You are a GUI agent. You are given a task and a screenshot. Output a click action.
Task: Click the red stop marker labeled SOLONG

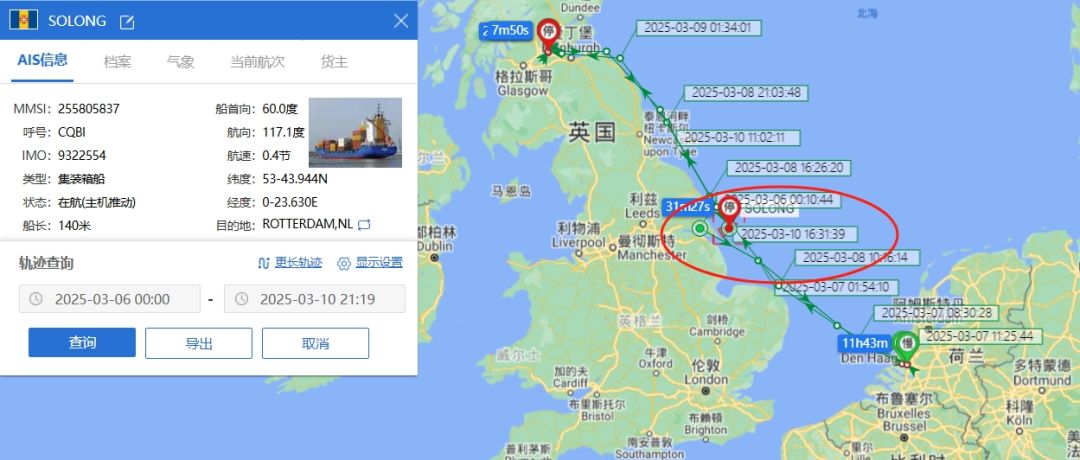coord(729,213)
